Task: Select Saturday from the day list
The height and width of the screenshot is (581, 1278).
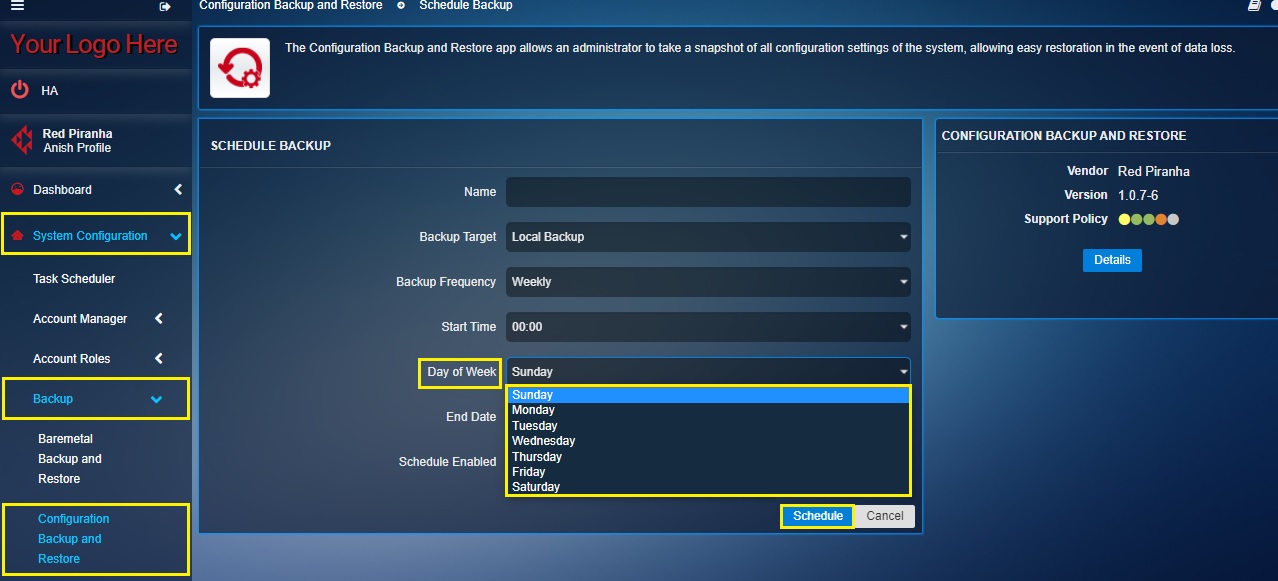Action: point(708,487)
